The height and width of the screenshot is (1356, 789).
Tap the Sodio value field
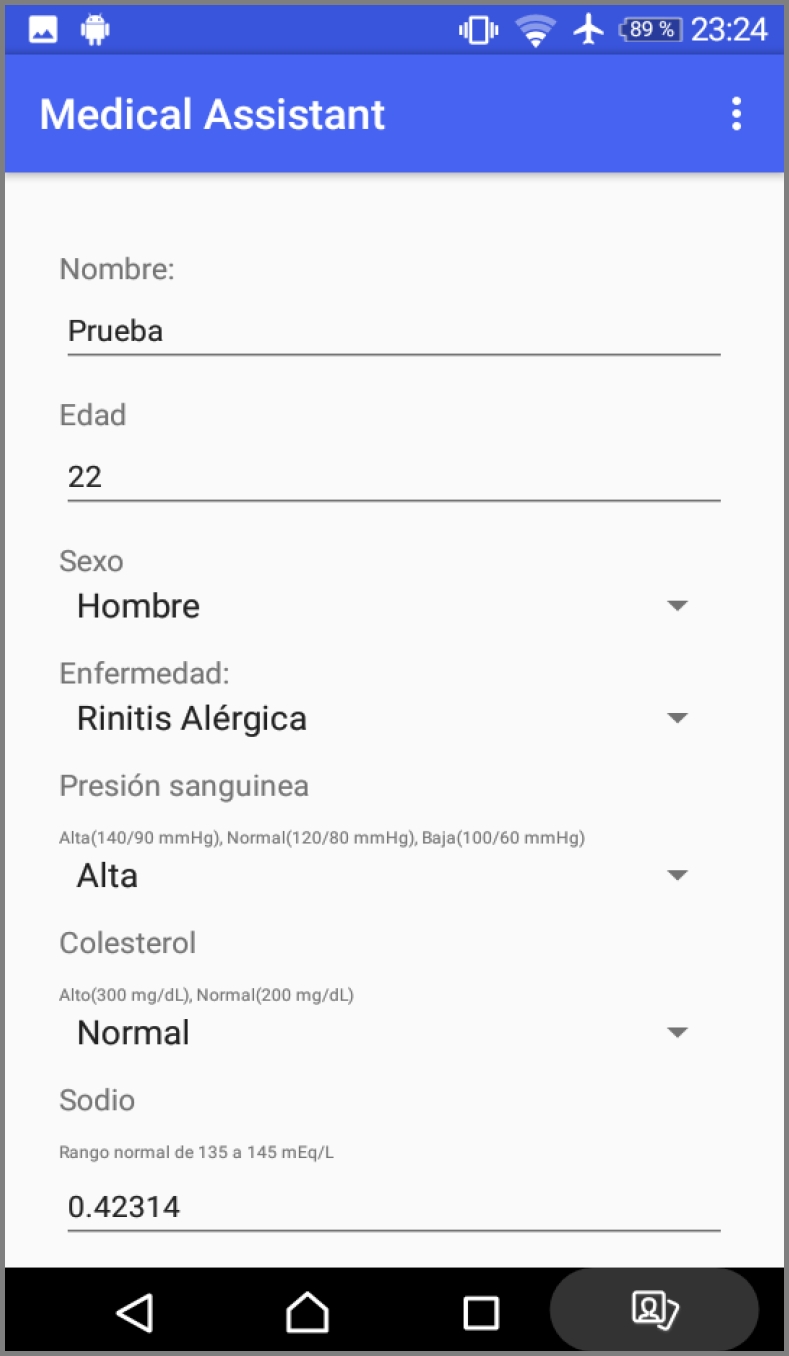coord(393,1207)
